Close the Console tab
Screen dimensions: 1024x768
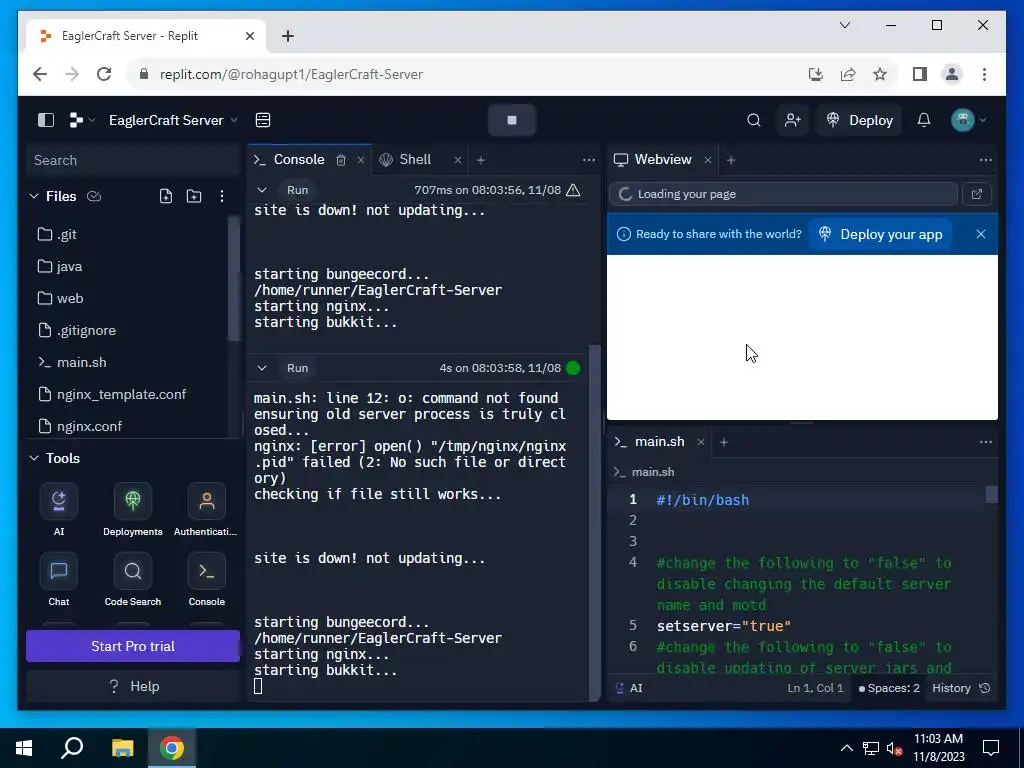360,160
